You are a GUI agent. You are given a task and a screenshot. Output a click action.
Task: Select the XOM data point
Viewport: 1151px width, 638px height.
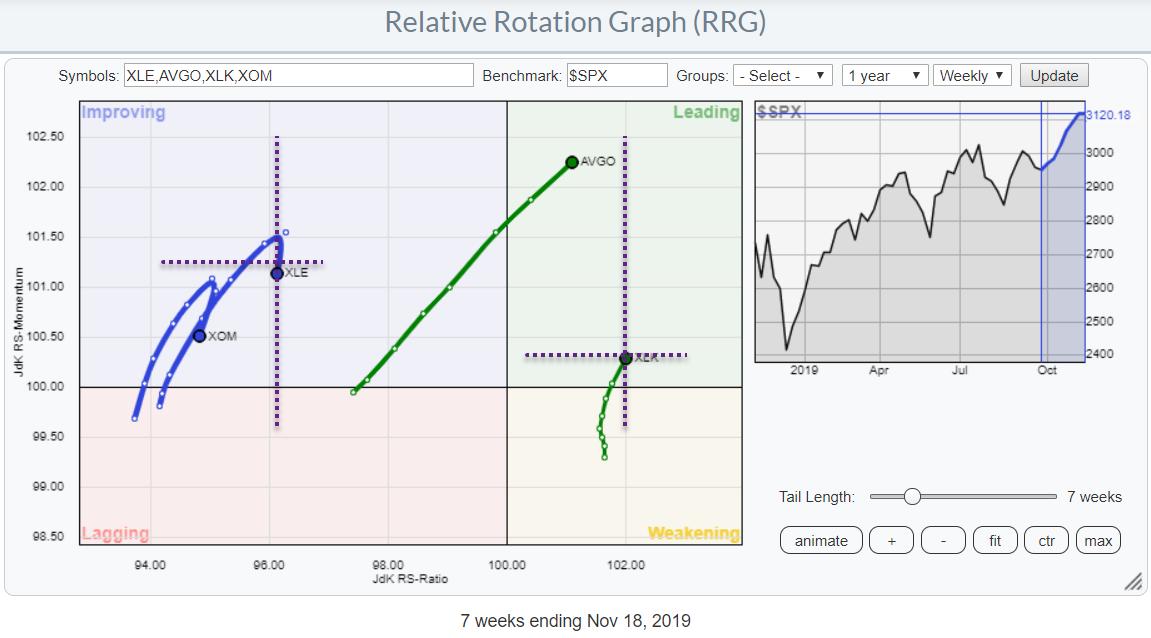(200, 336)
